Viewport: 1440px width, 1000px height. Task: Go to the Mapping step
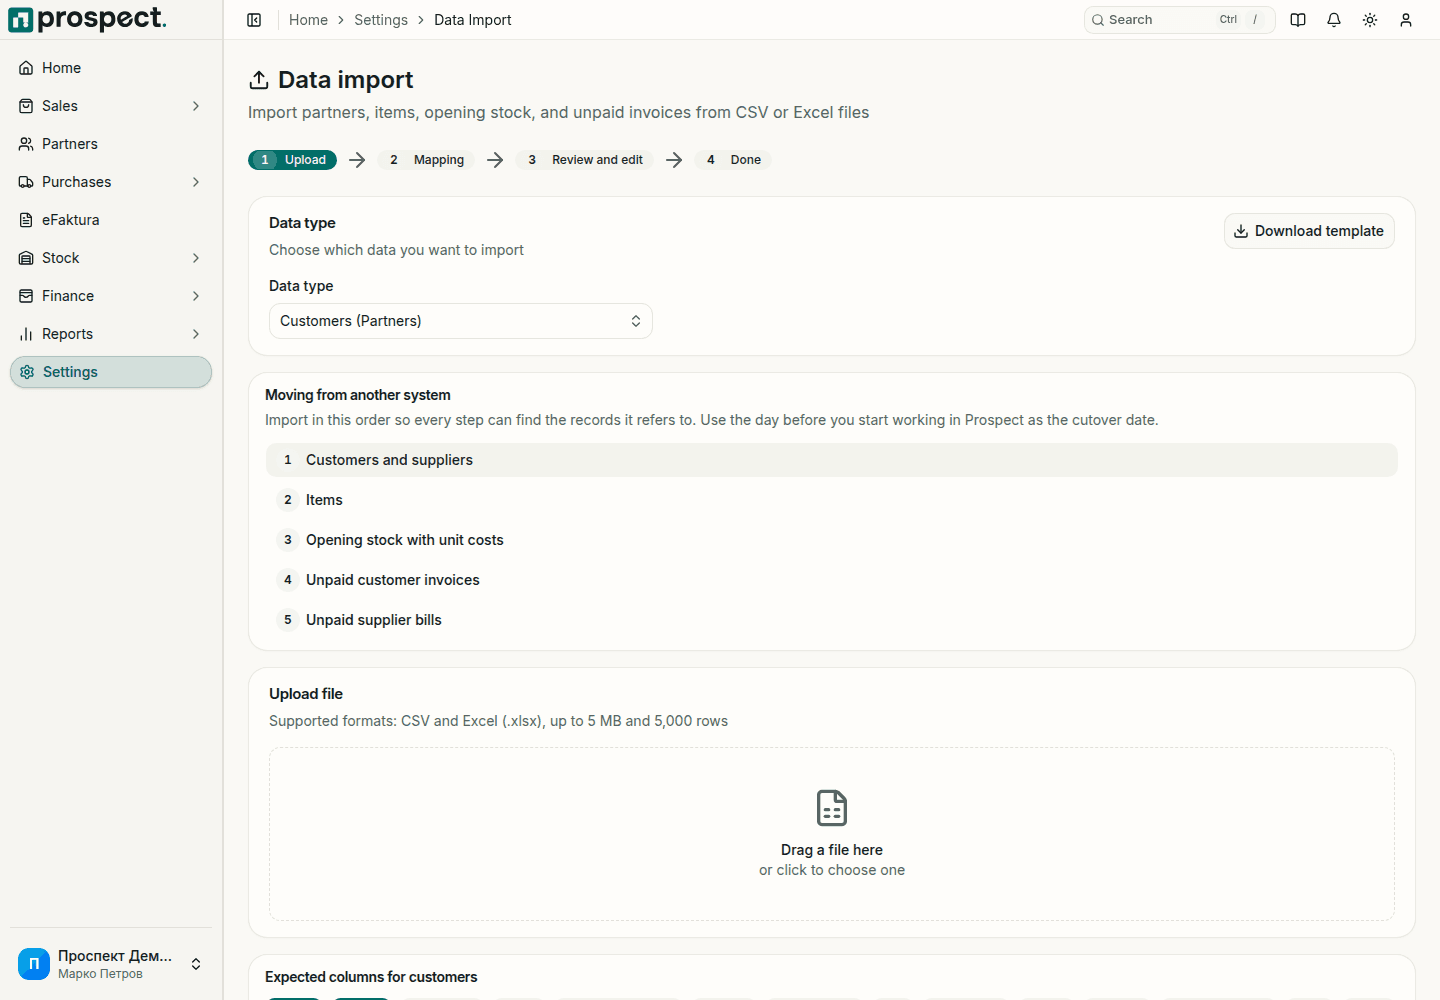(x=426, y=160)
